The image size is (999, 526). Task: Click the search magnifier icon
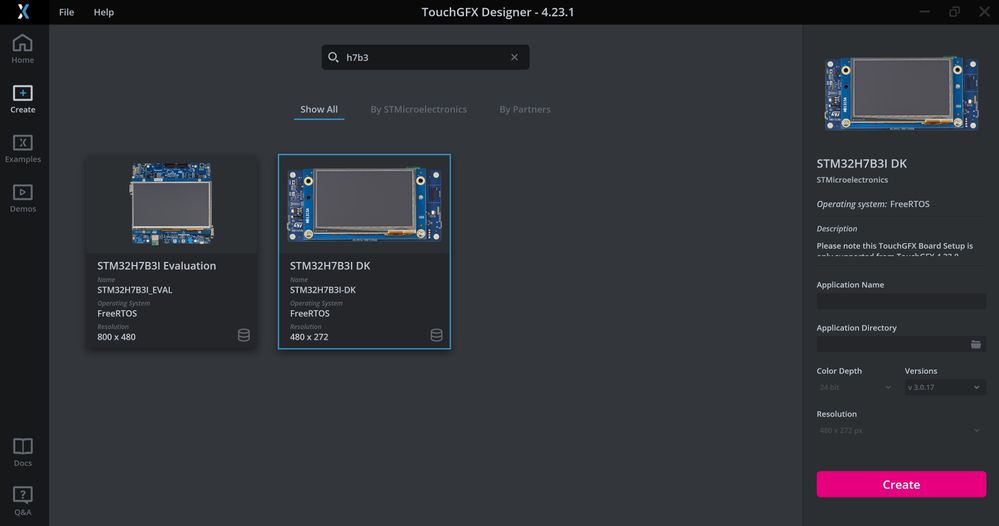coord(333,57)
